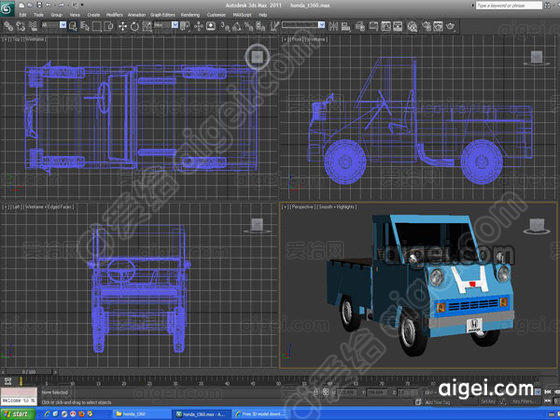Open the reference coordinate system View dropdown
Screen dimensions: 560x420
(166, 25)
